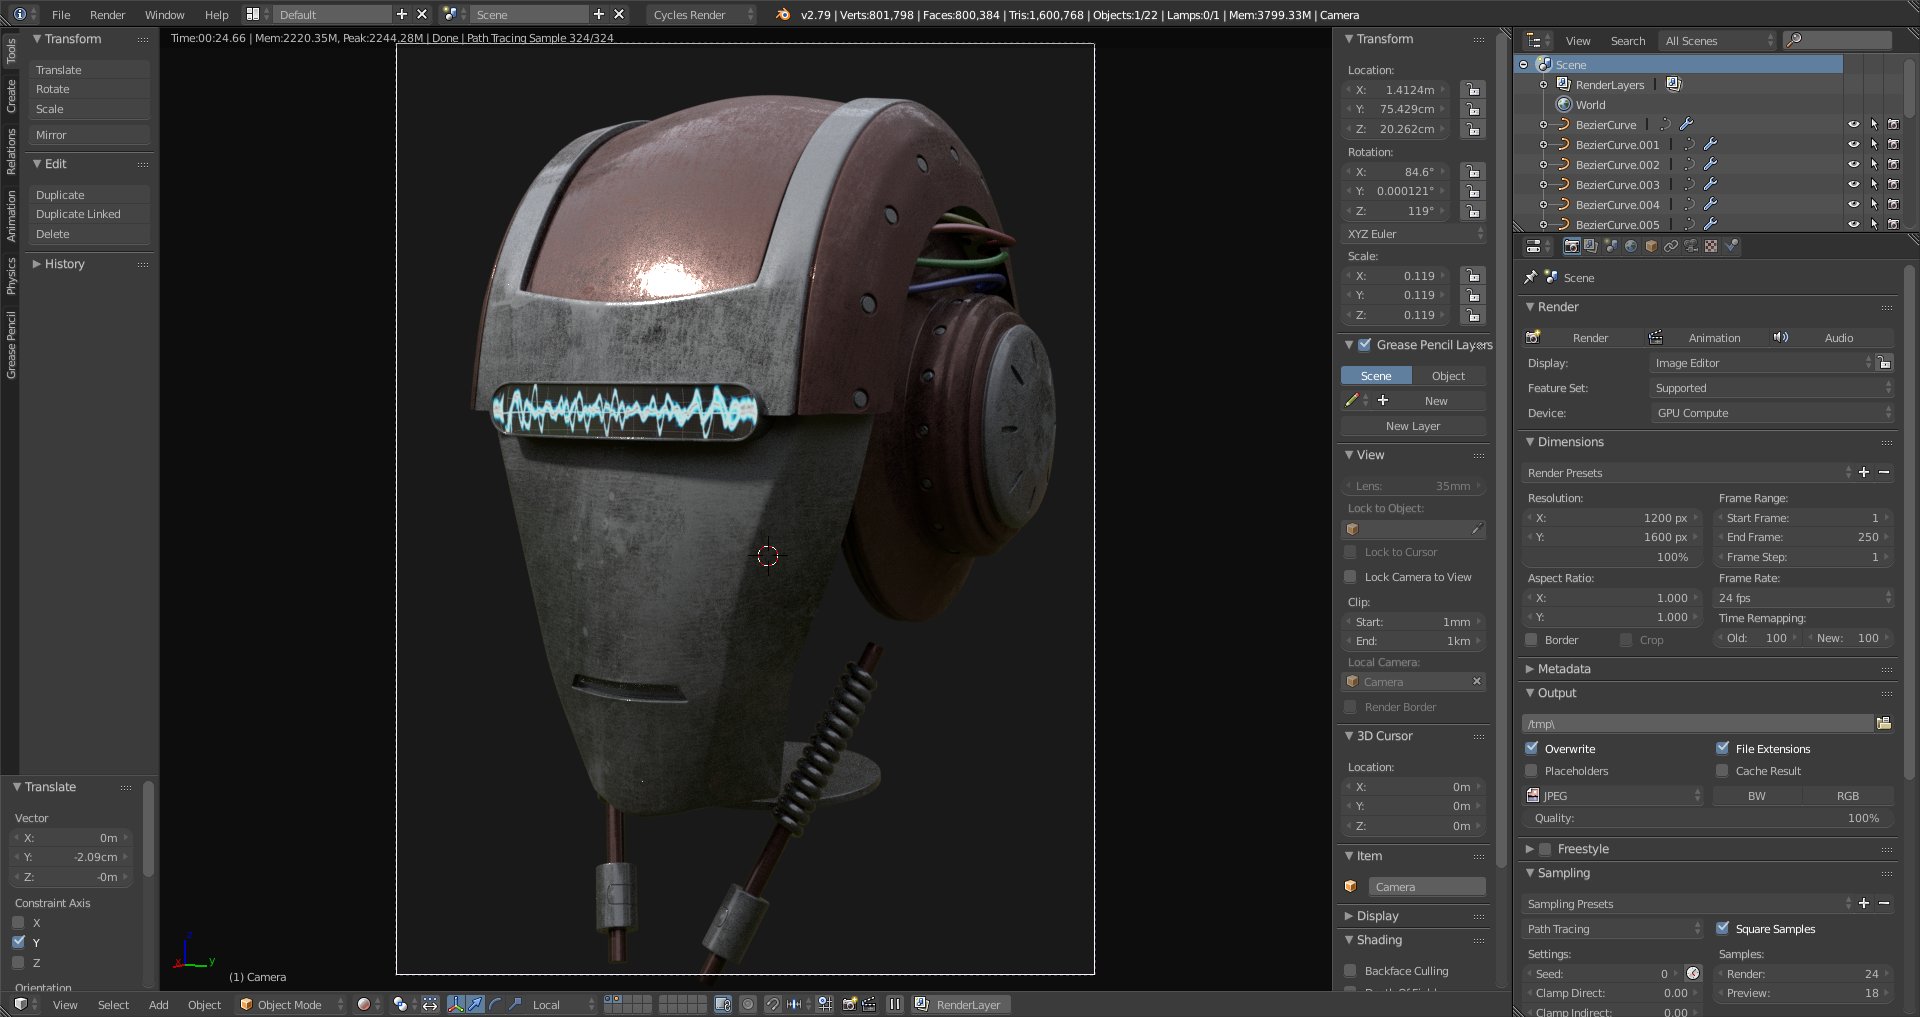Click the JPEG Quality 100% slider
This screenshot has height=1017, width=1920.
click(1708, 818)
